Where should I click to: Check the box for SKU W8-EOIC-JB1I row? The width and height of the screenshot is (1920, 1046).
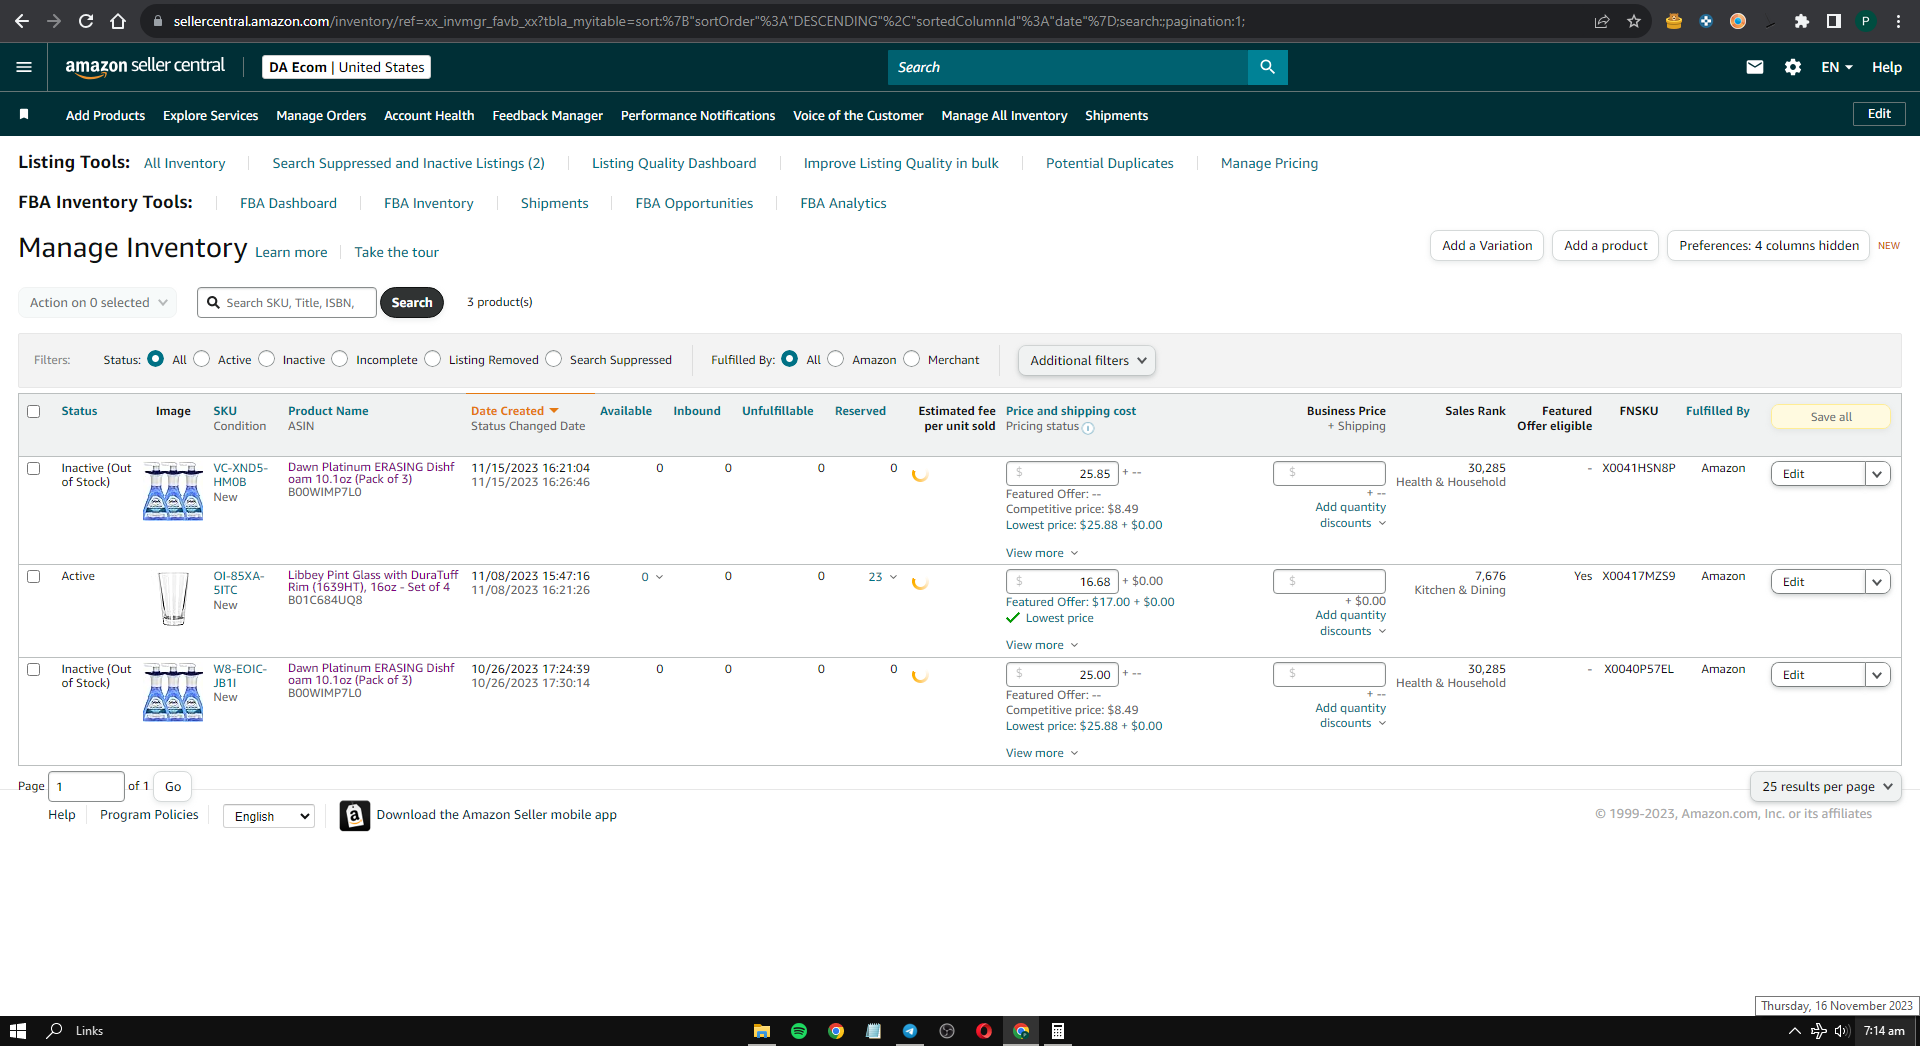tap(34, 669)
